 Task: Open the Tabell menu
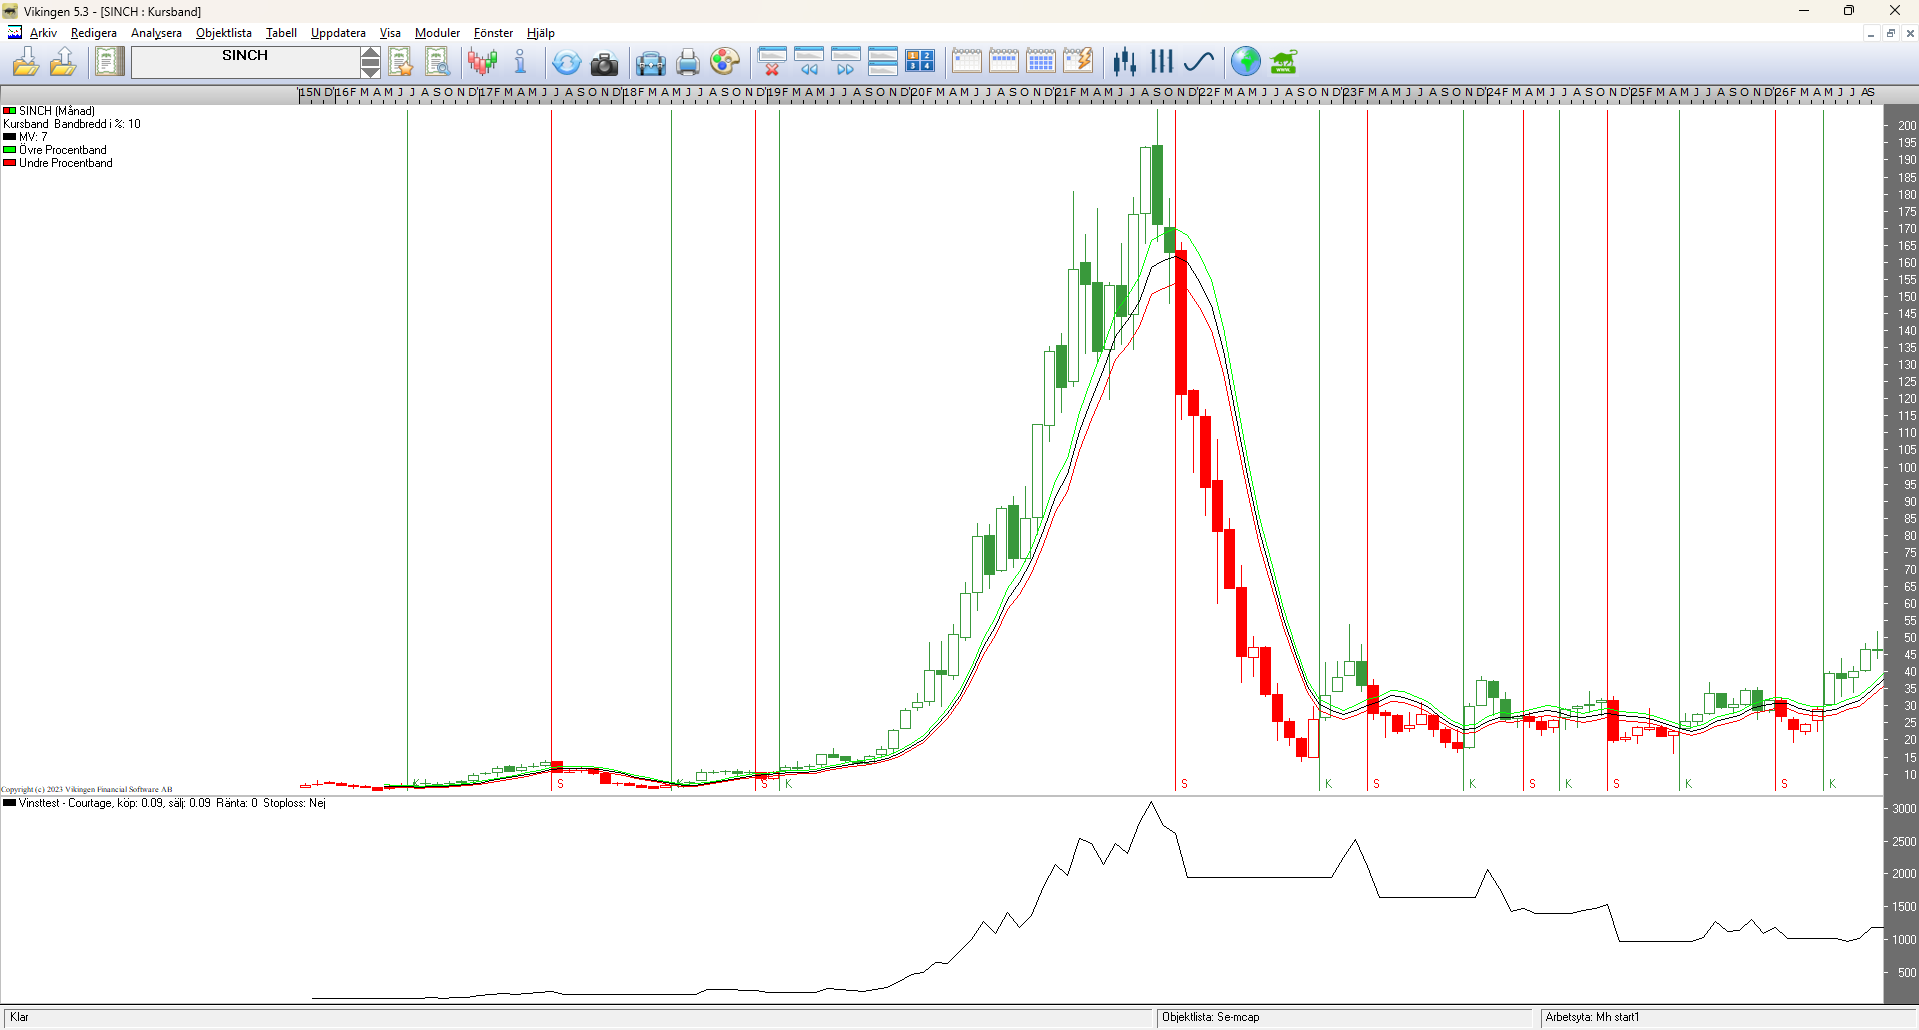coord(281,33)
